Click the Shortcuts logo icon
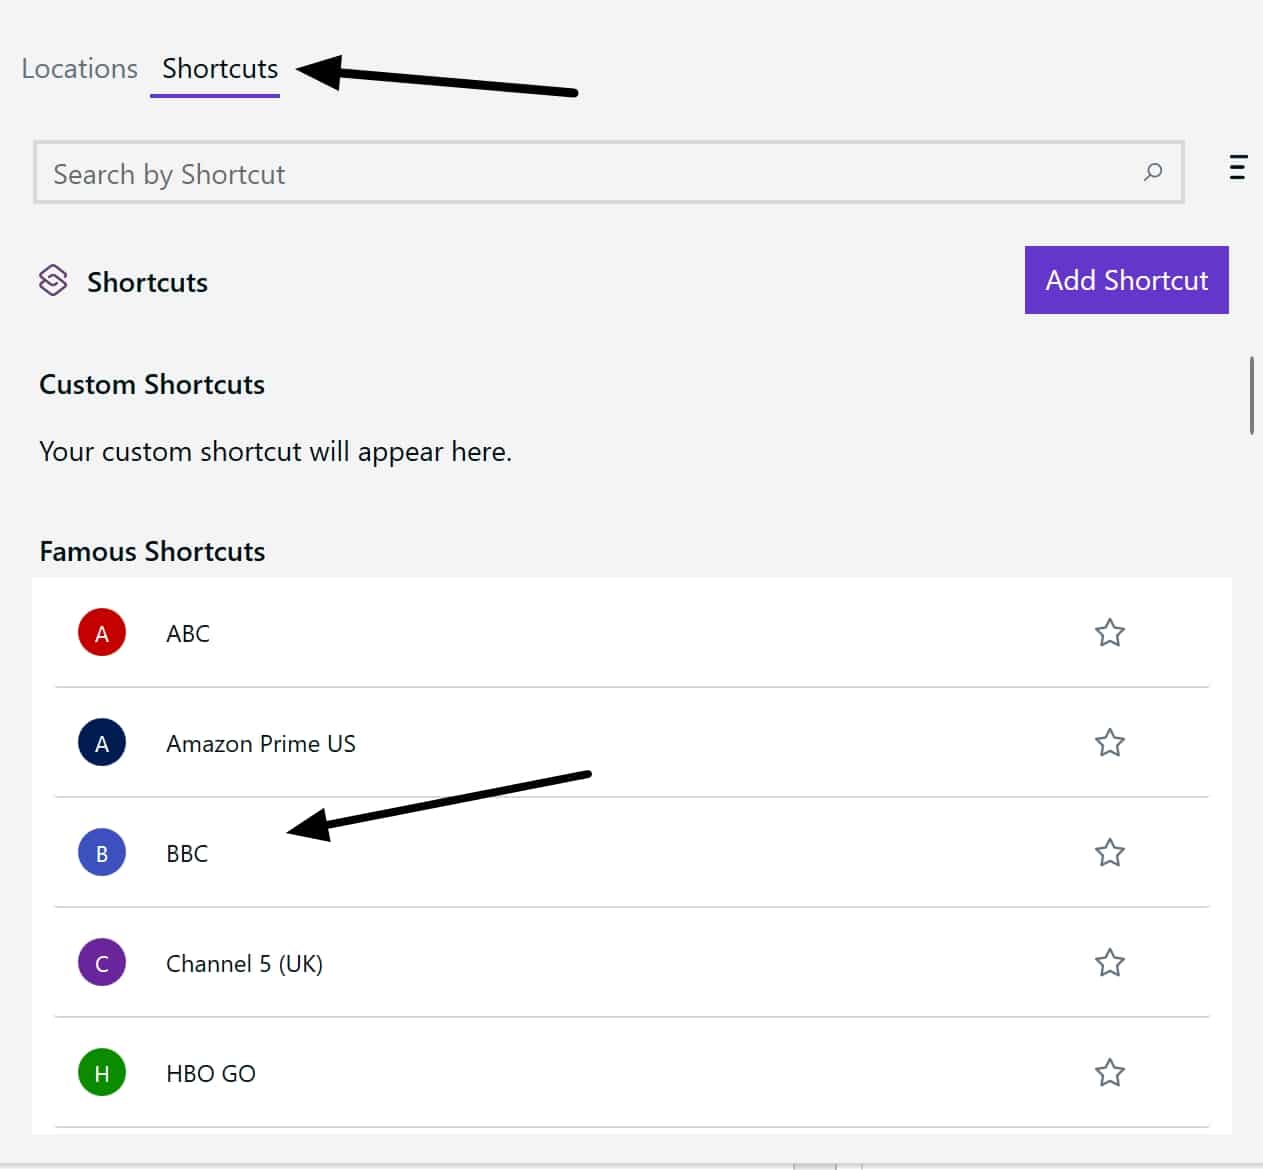This screenshot has height=1170, width=1263. pos(53,281)
